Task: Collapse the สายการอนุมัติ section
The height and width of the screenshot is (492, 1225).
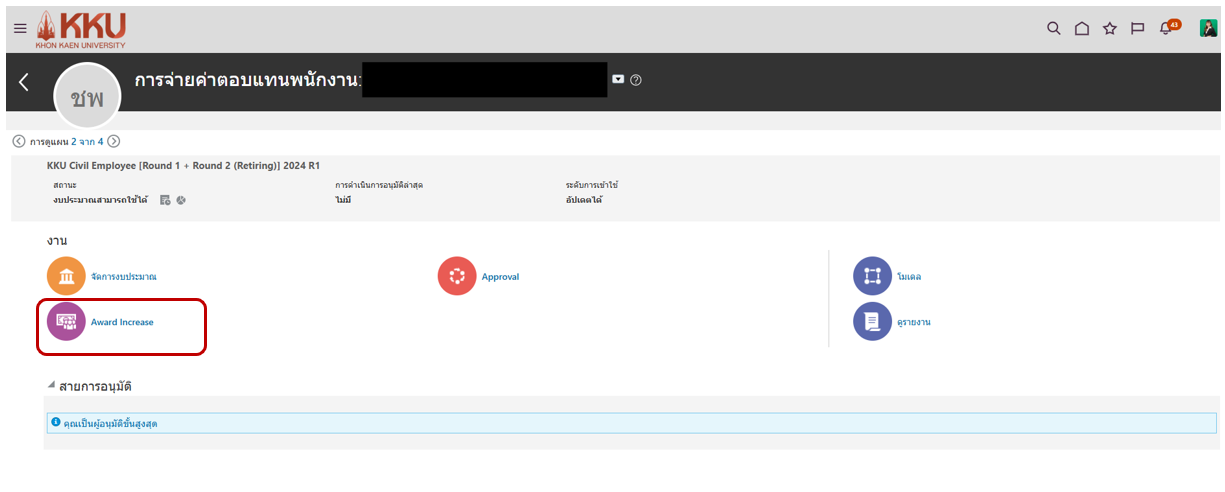Action: (52, 386)
